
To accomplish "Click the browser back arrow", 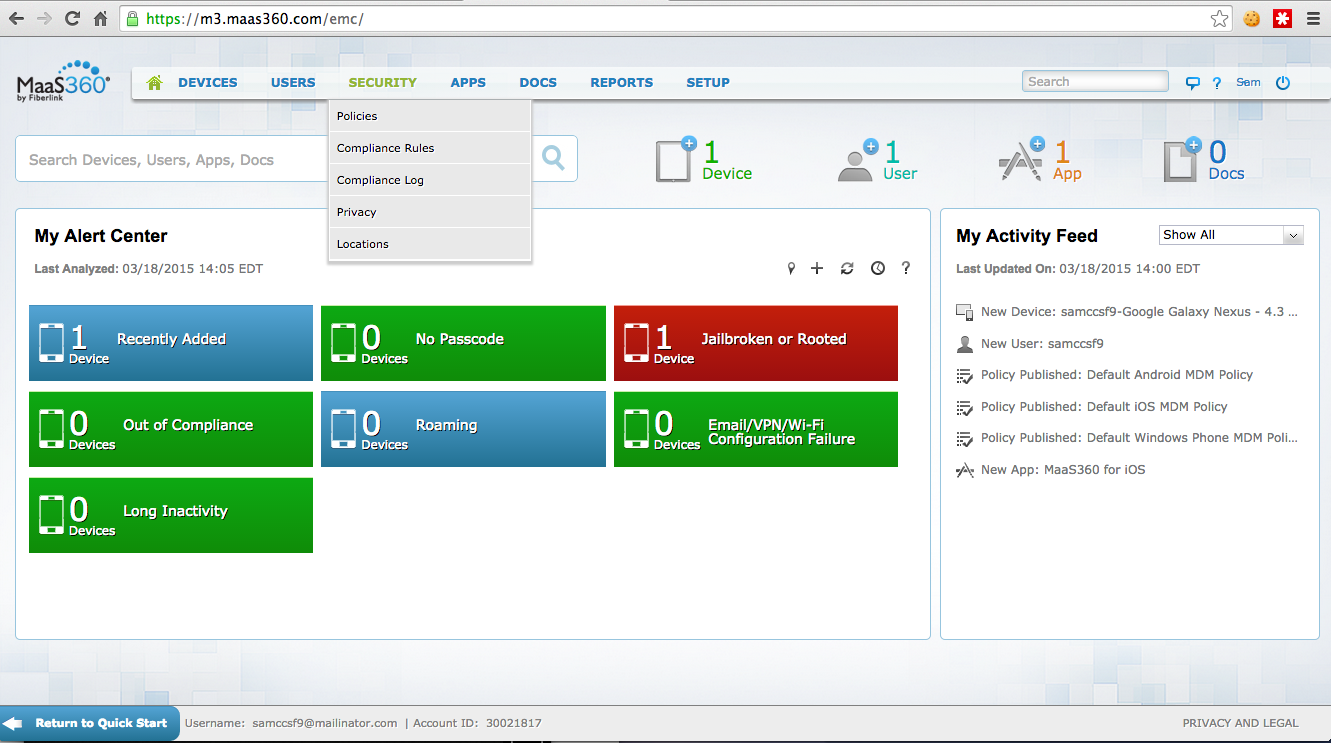I will click(x=18, y=19).
